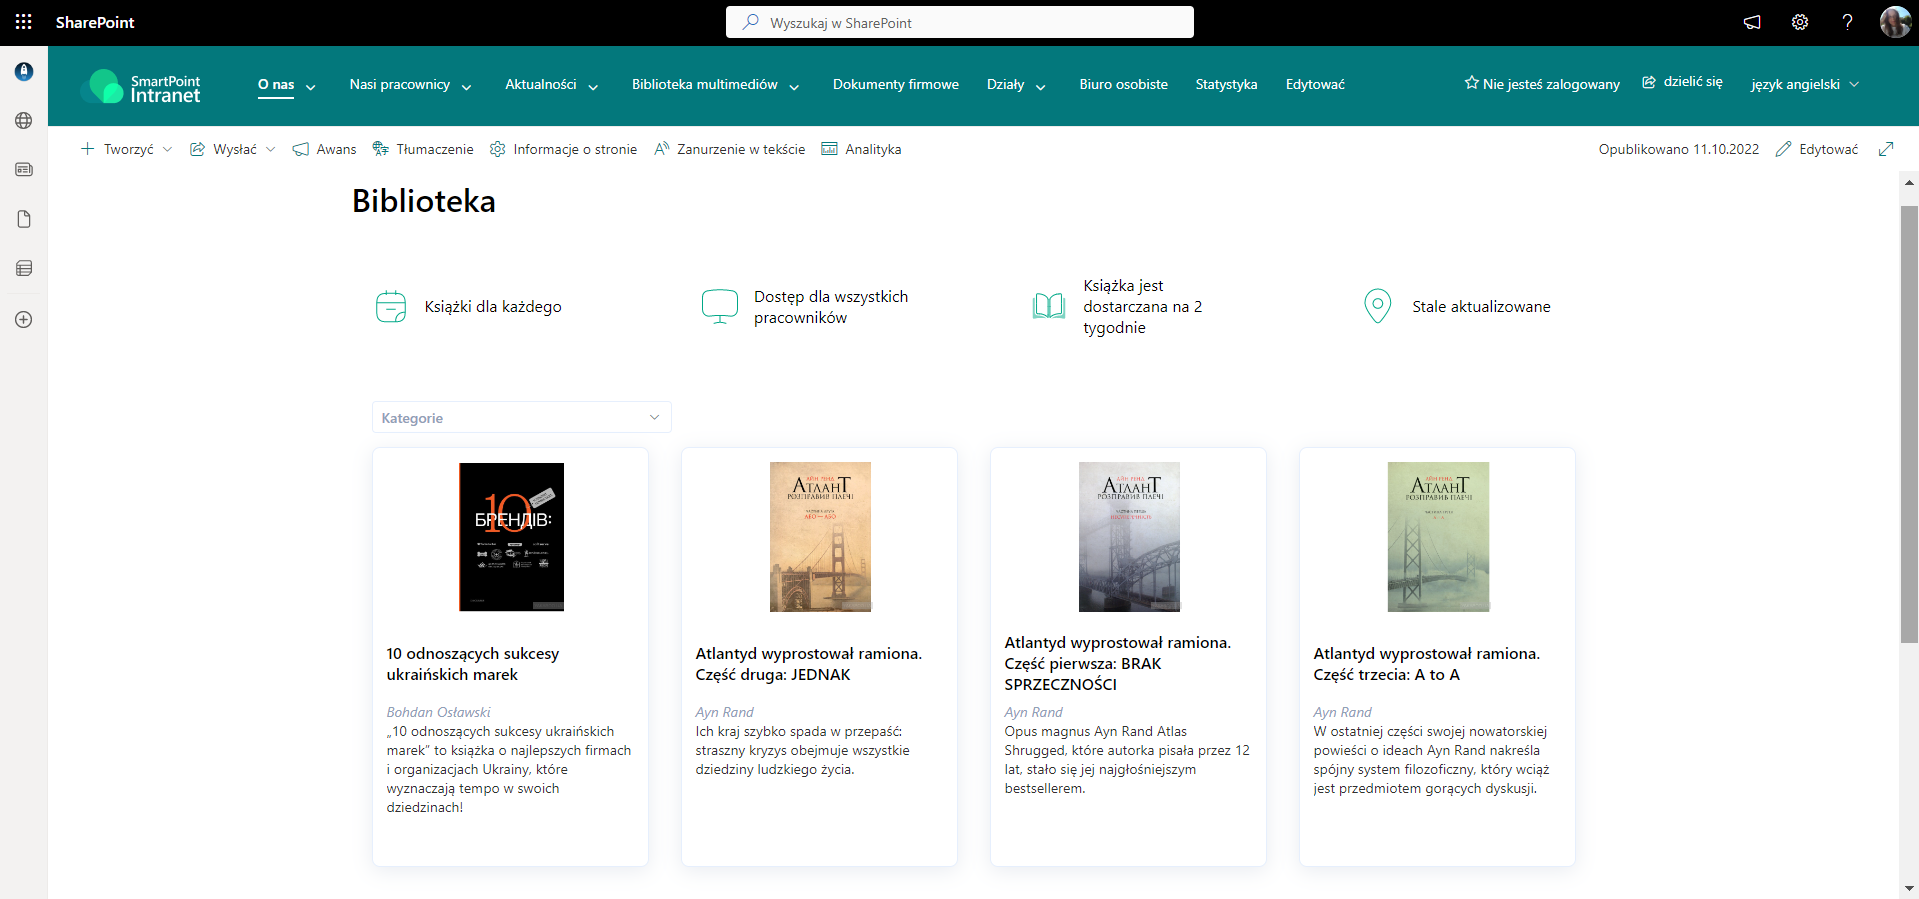Expand the Tworzyć create dropdown
1919x899 pixels.
[127, 149]
